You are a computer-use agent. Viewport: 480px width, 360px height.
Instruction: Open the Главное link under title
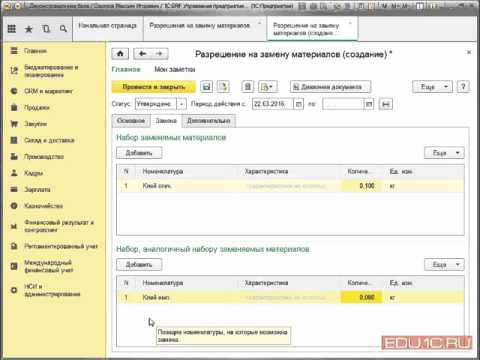tap(126, 69)
